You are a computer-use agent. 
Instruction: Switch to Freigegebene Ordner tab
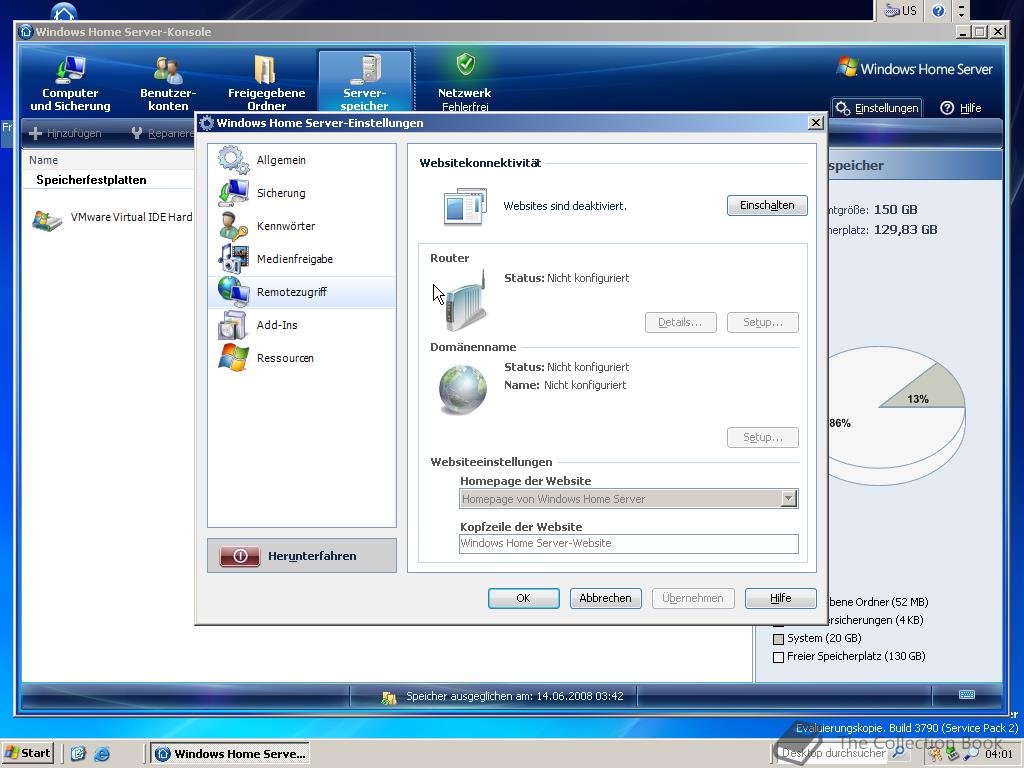266,83
